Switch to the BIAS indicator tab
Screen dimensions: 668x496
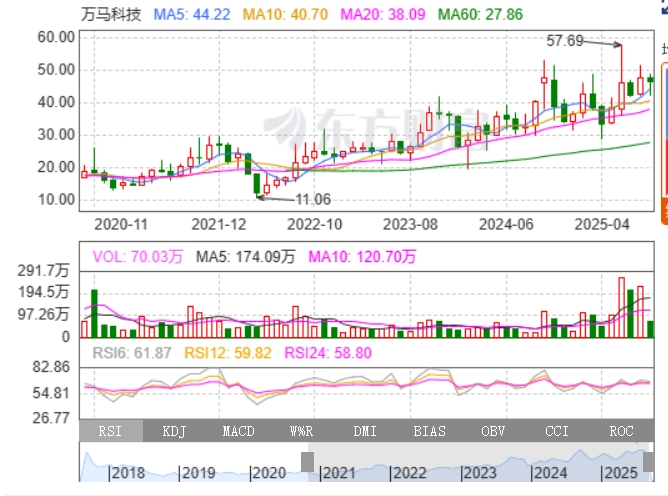[x=429, y=431]
